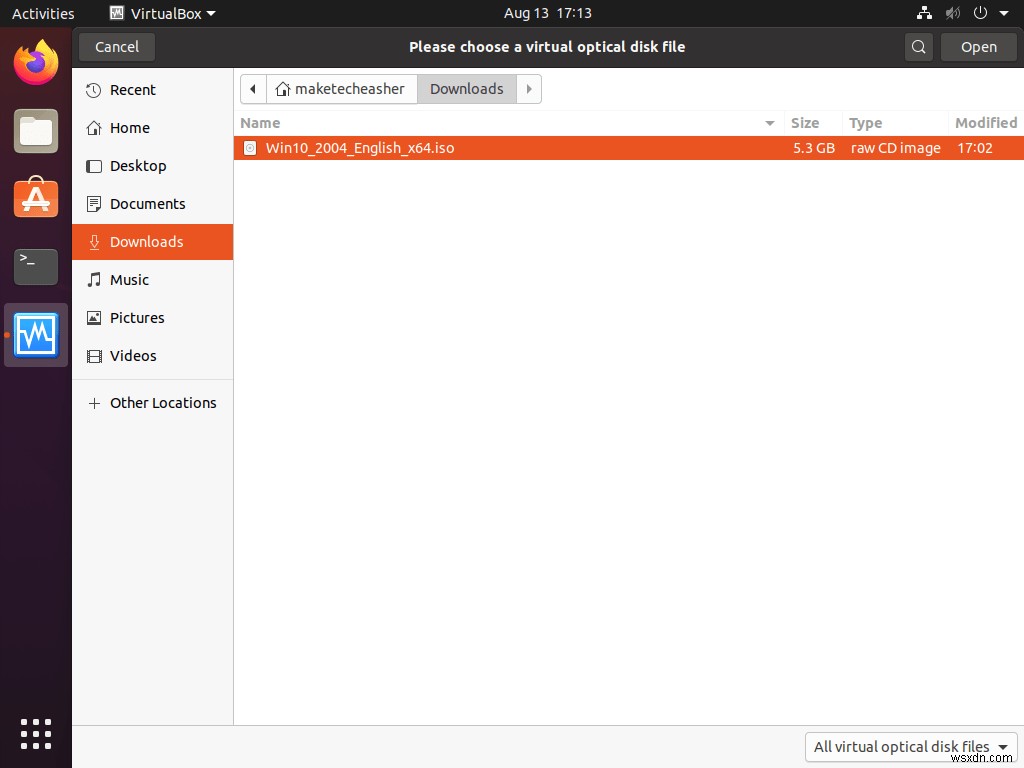This screenshot has width=1024, height=768.
Task: Open Firefox from the dock
Action: click(x=35, y=62)
